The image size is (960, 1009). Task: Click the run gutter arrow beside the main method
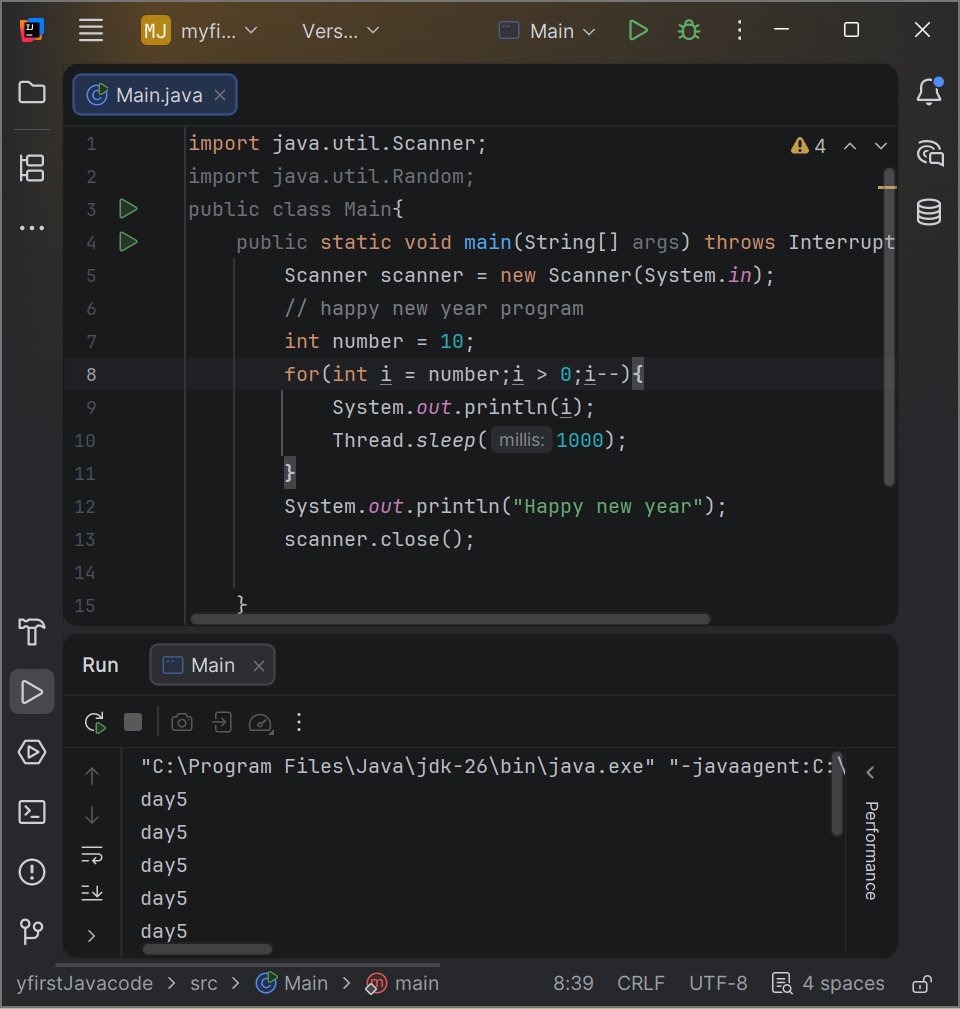click(x=128, y=242)
